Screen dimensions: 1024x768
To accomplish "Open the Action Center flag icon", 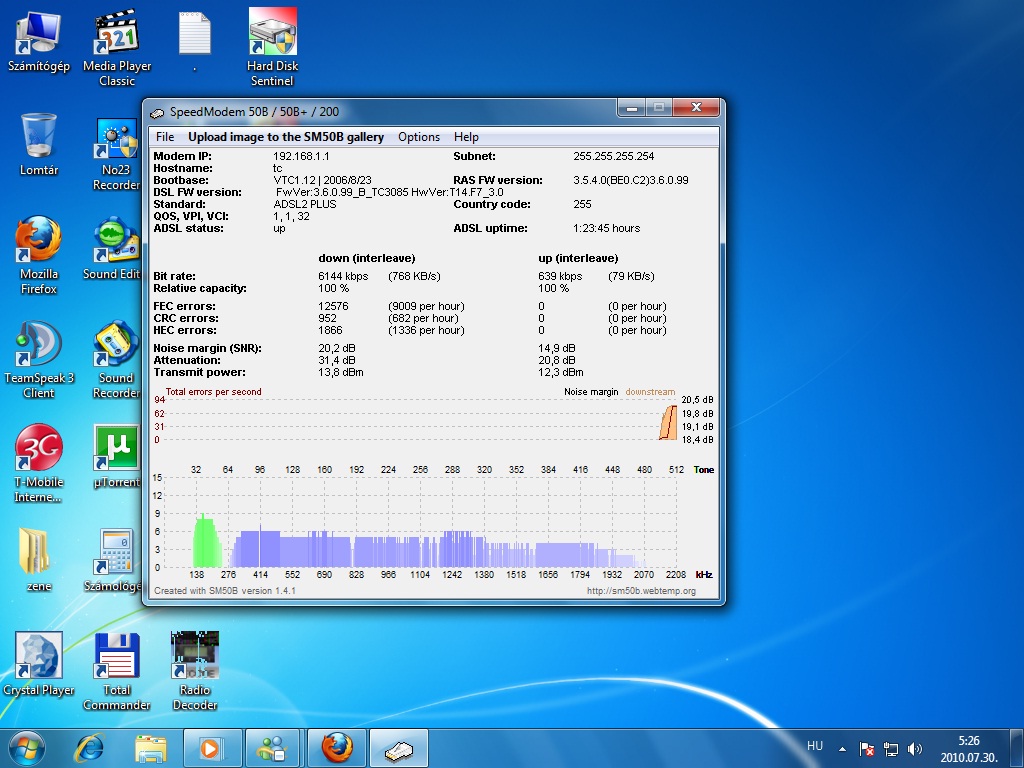I will pos(867,749).
